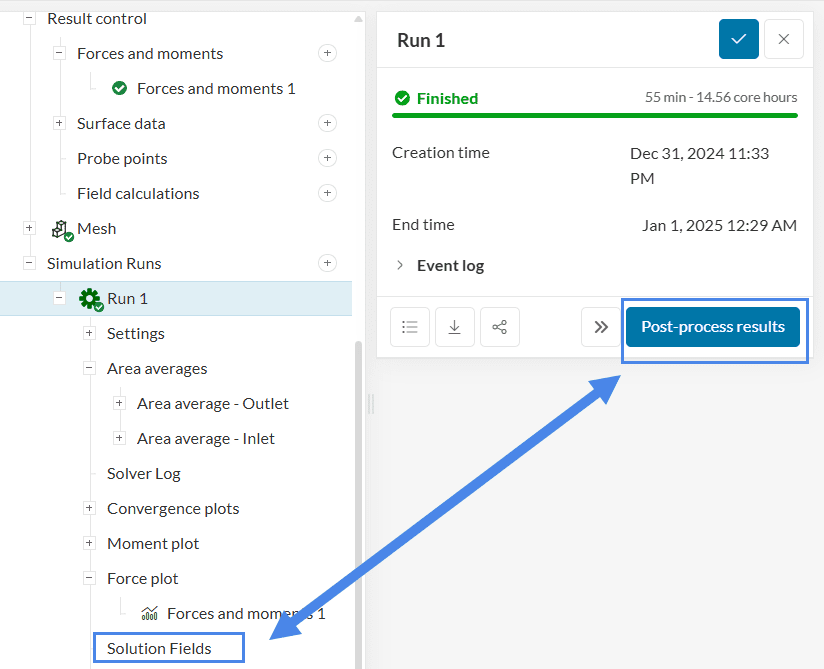Click the download results icon
824x669 pixels.
click(454, 327)
